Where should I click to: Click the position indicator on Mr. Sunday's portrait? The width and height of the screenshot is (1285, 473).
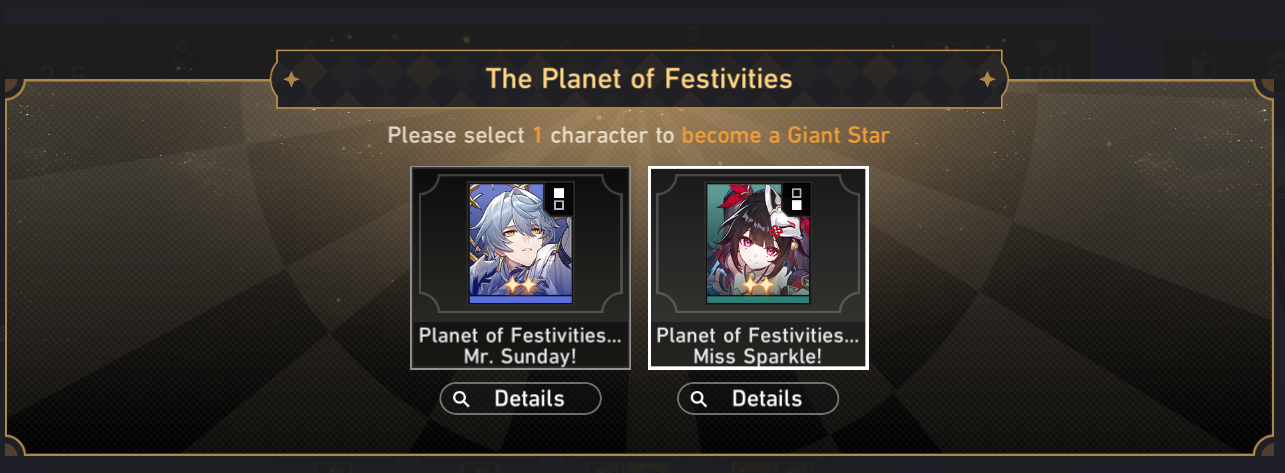coord(559,199)
